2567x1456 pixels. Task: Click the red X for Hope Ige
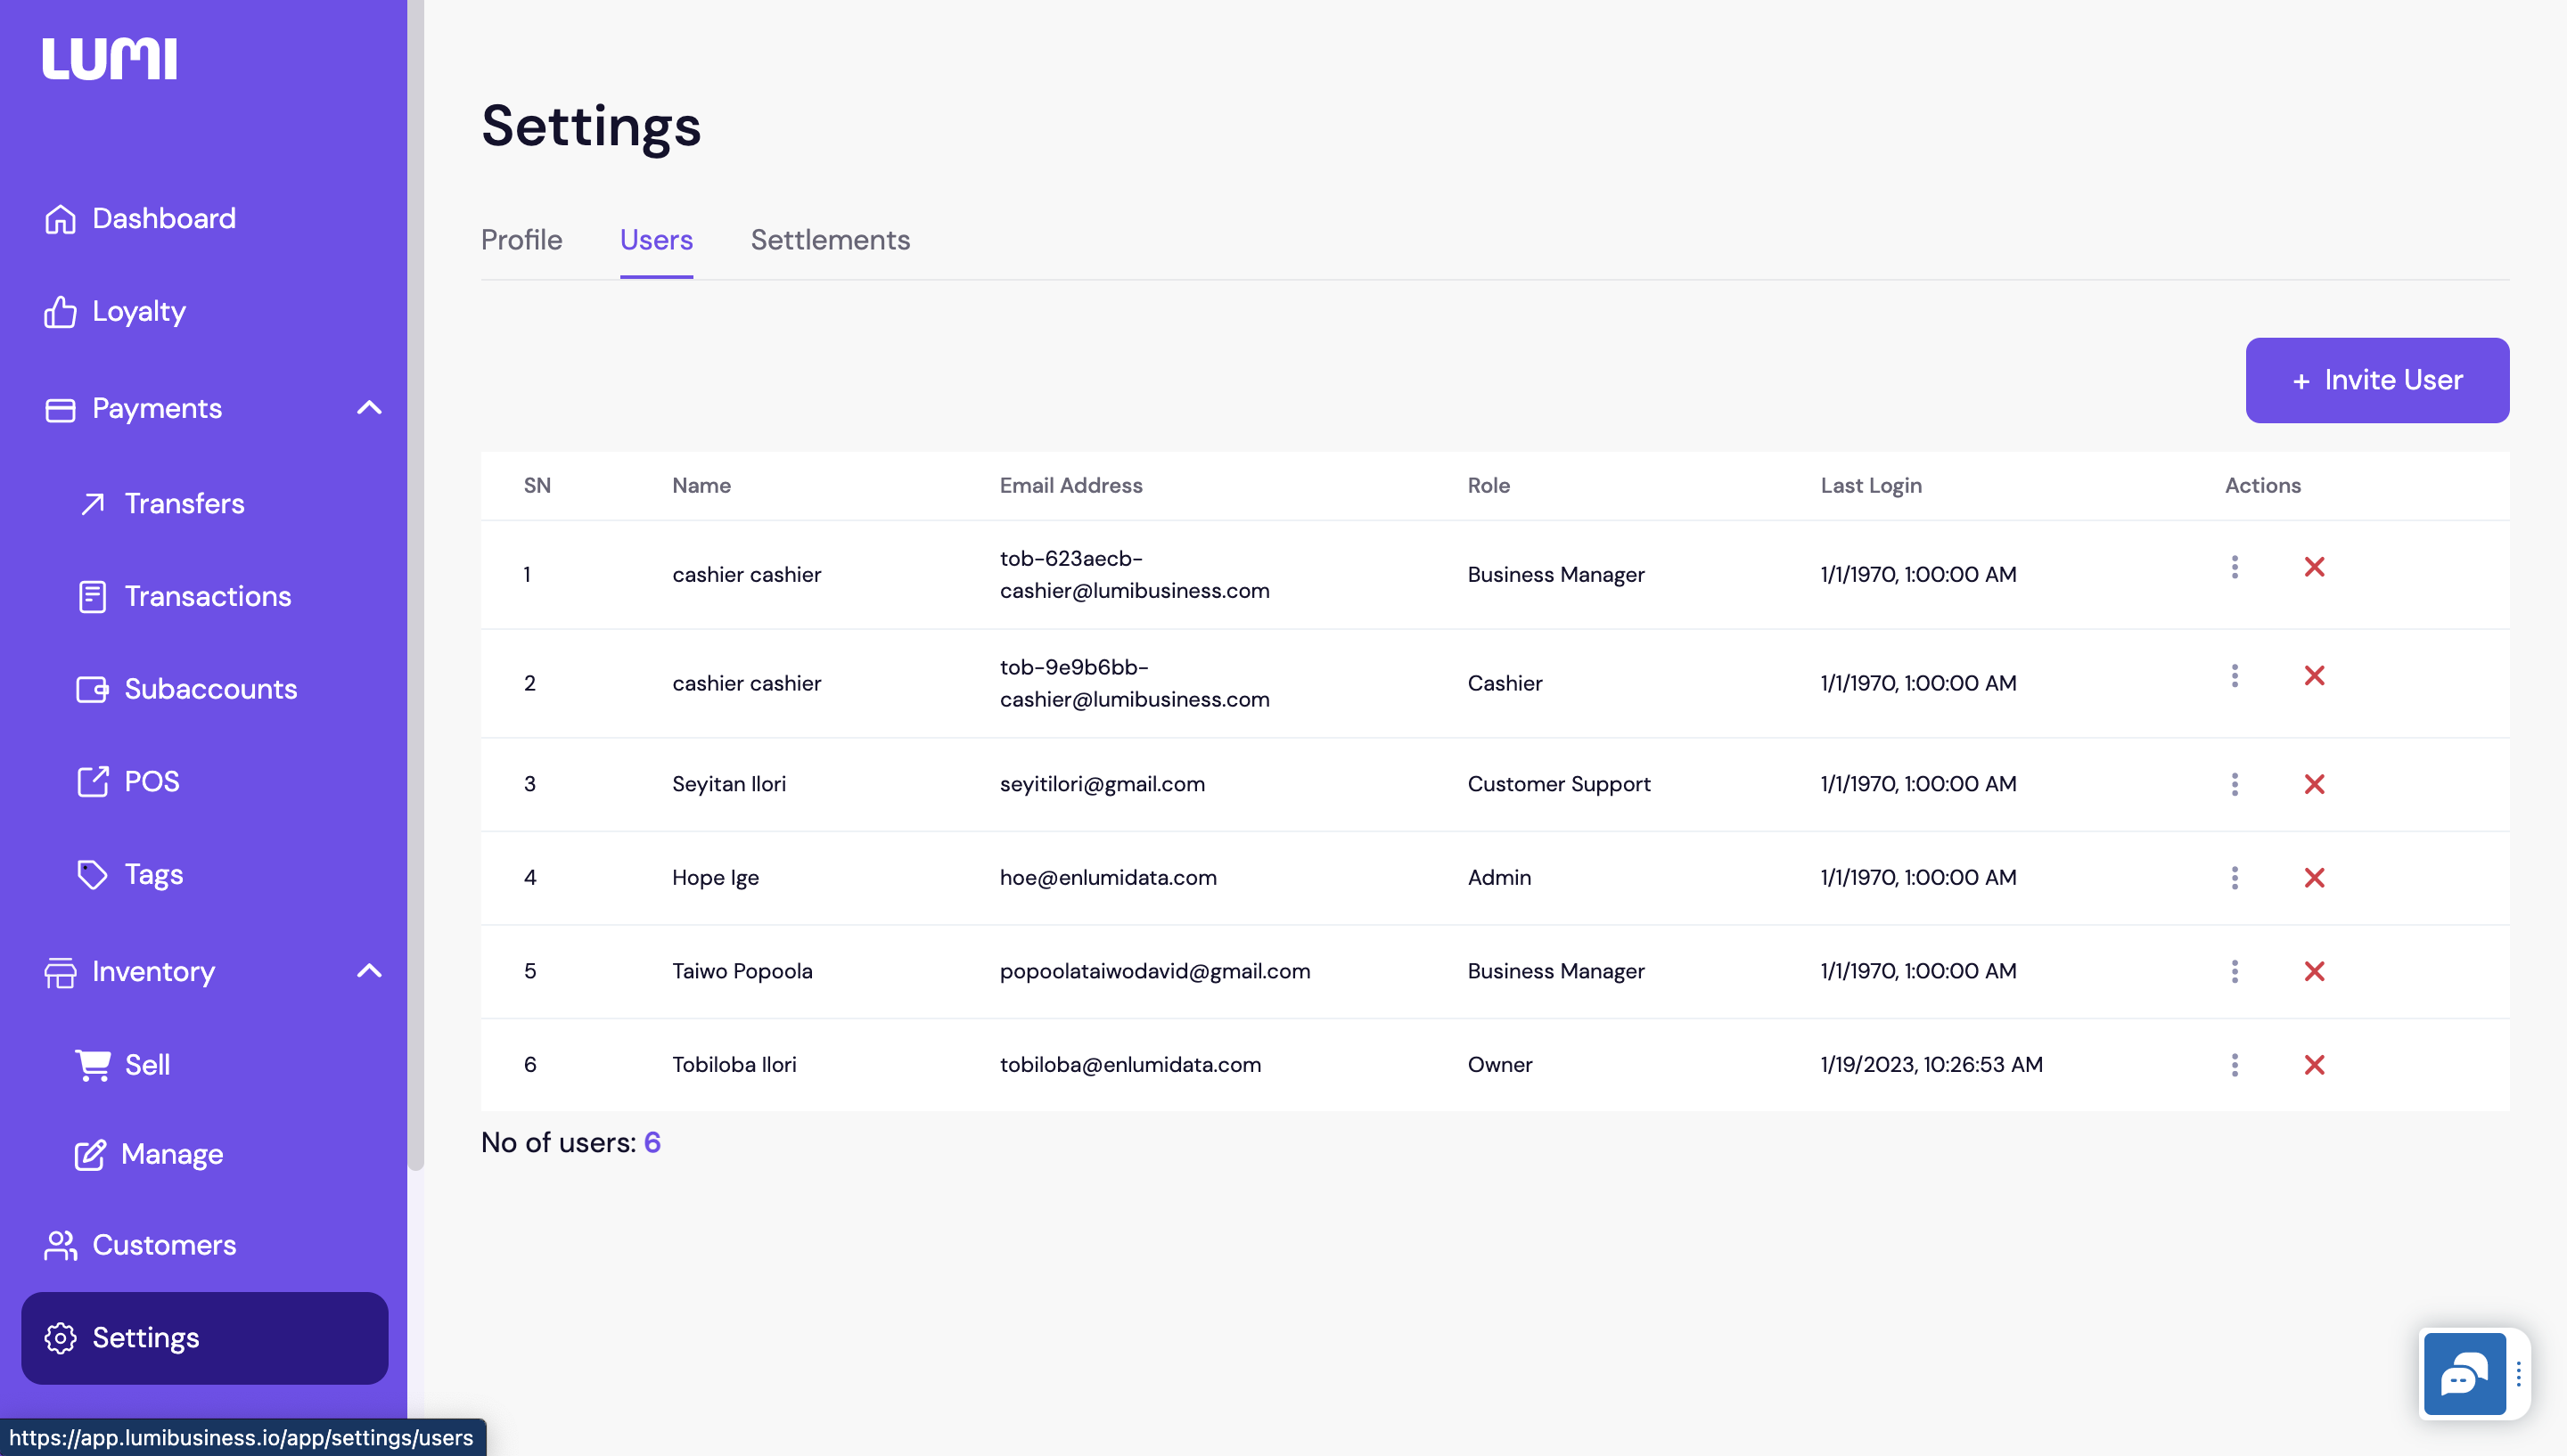2313,877
